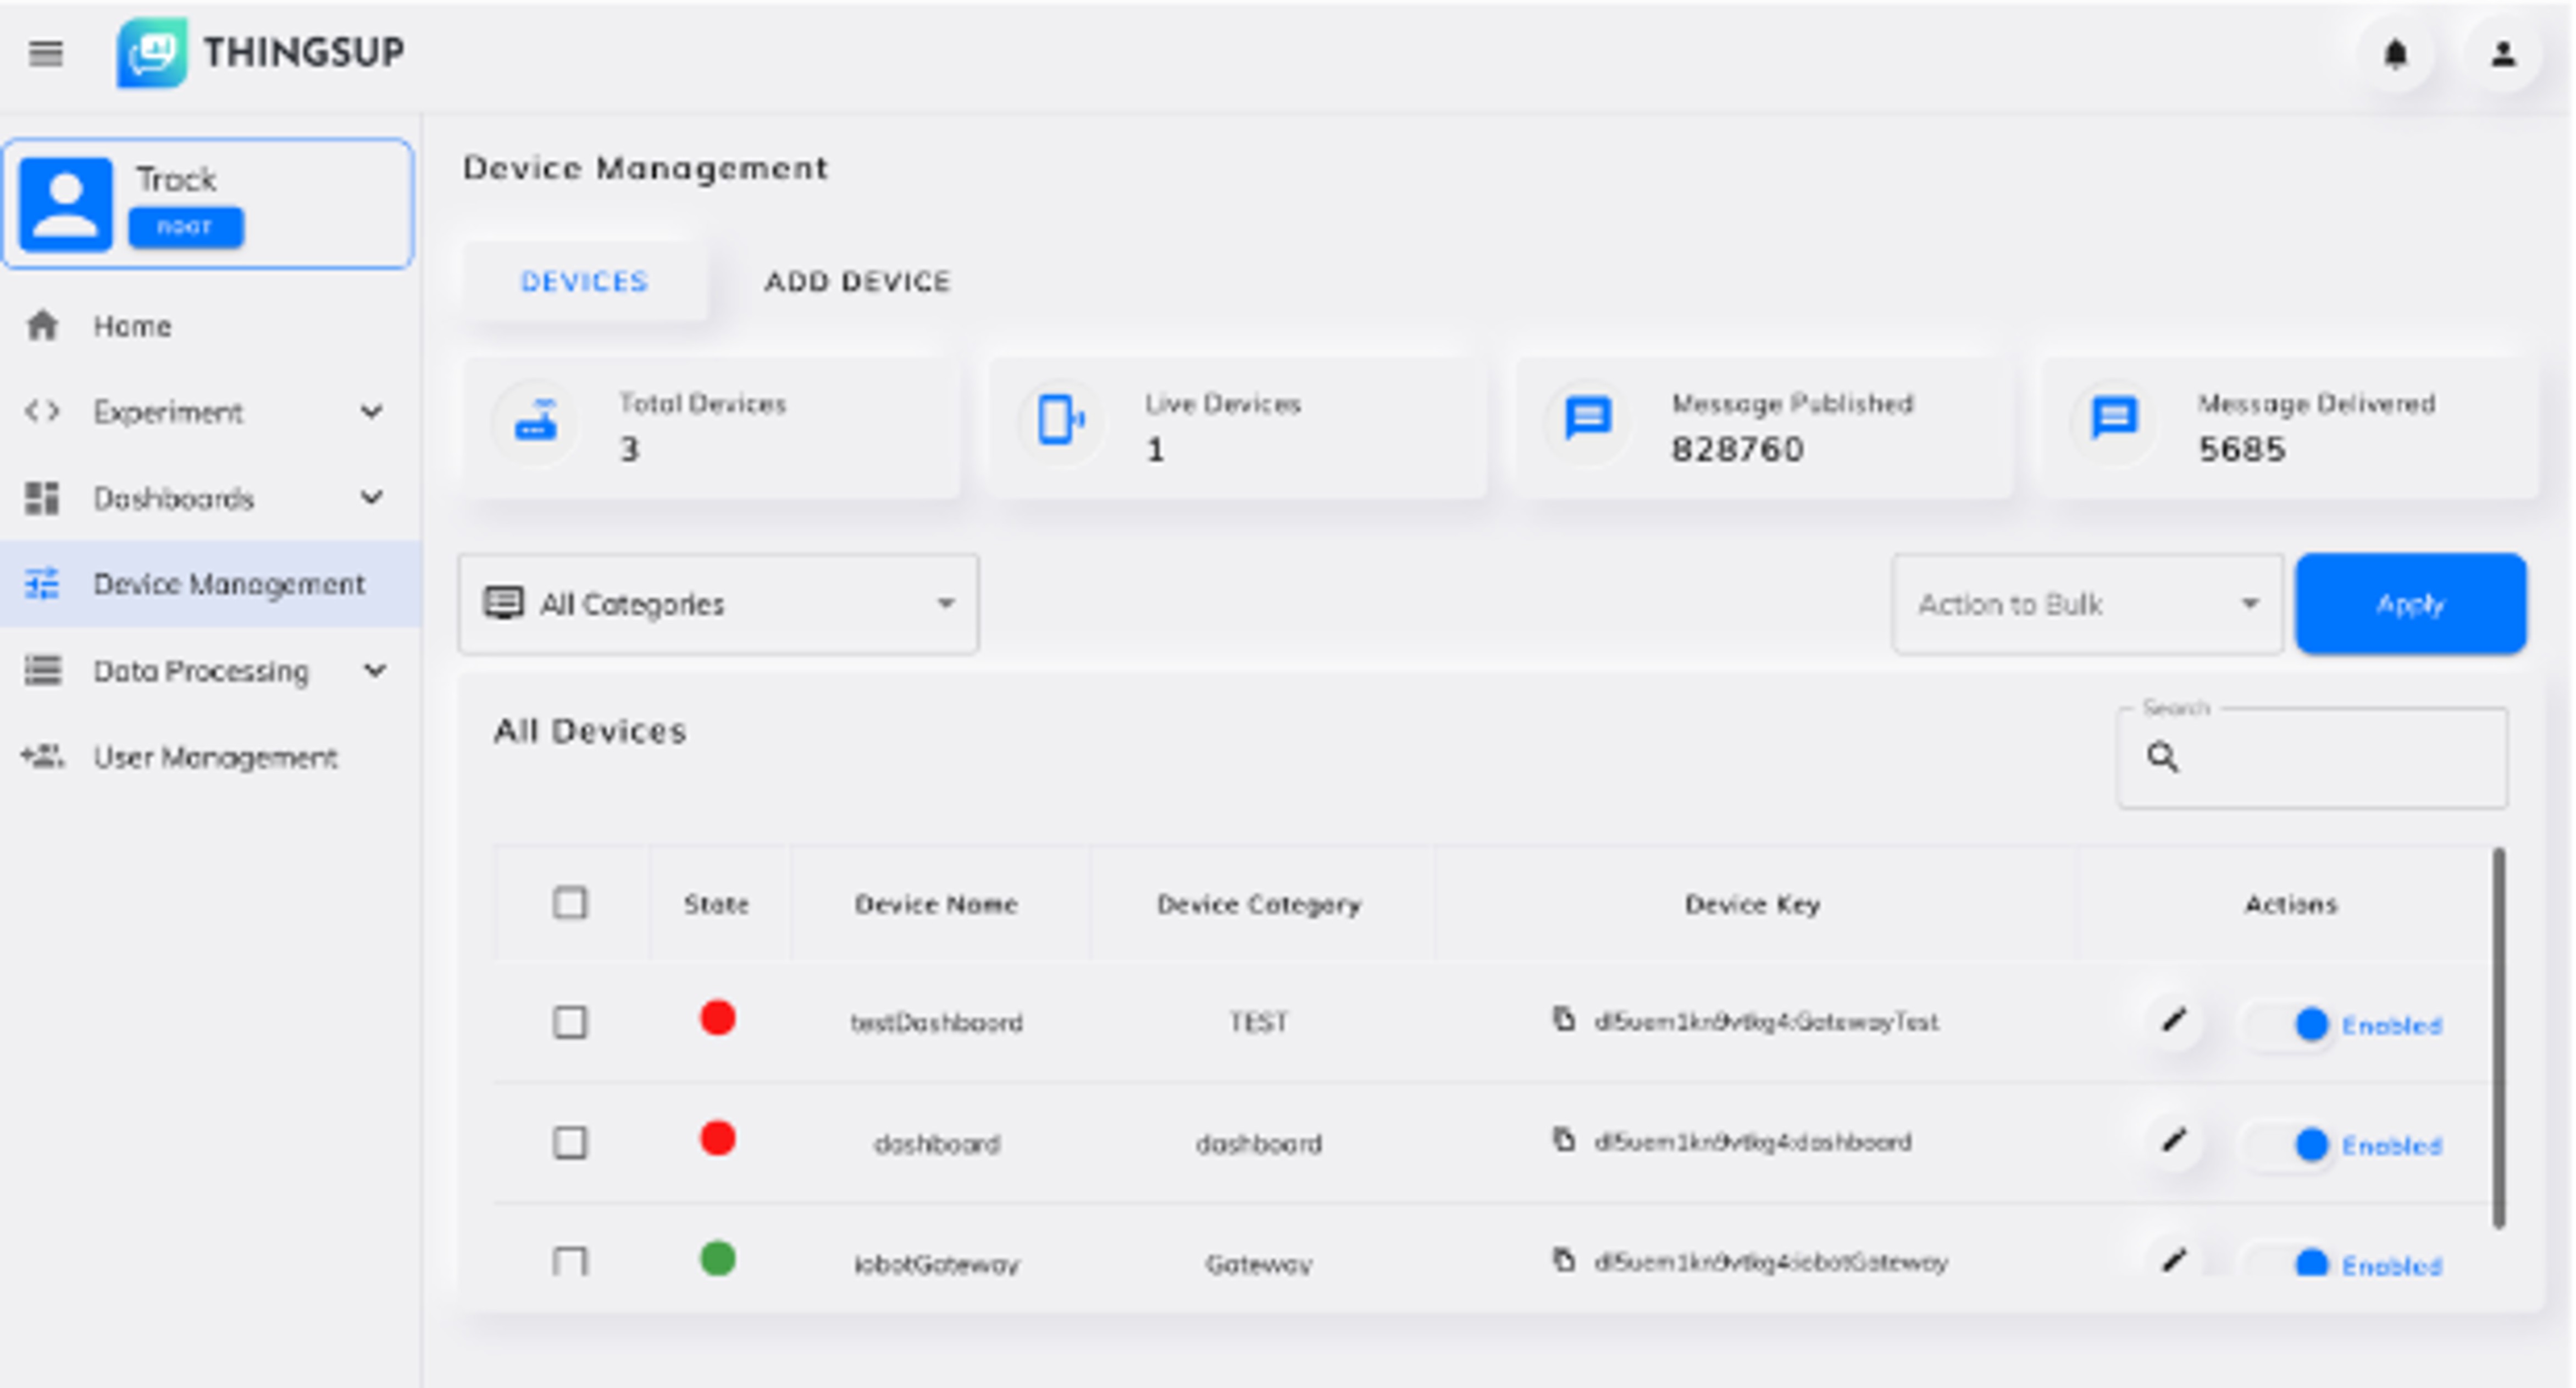Open User Management from the sidebar
Image resolution: width=2576 pixels, height=1388 pixels.
click(x=215, y=757)
